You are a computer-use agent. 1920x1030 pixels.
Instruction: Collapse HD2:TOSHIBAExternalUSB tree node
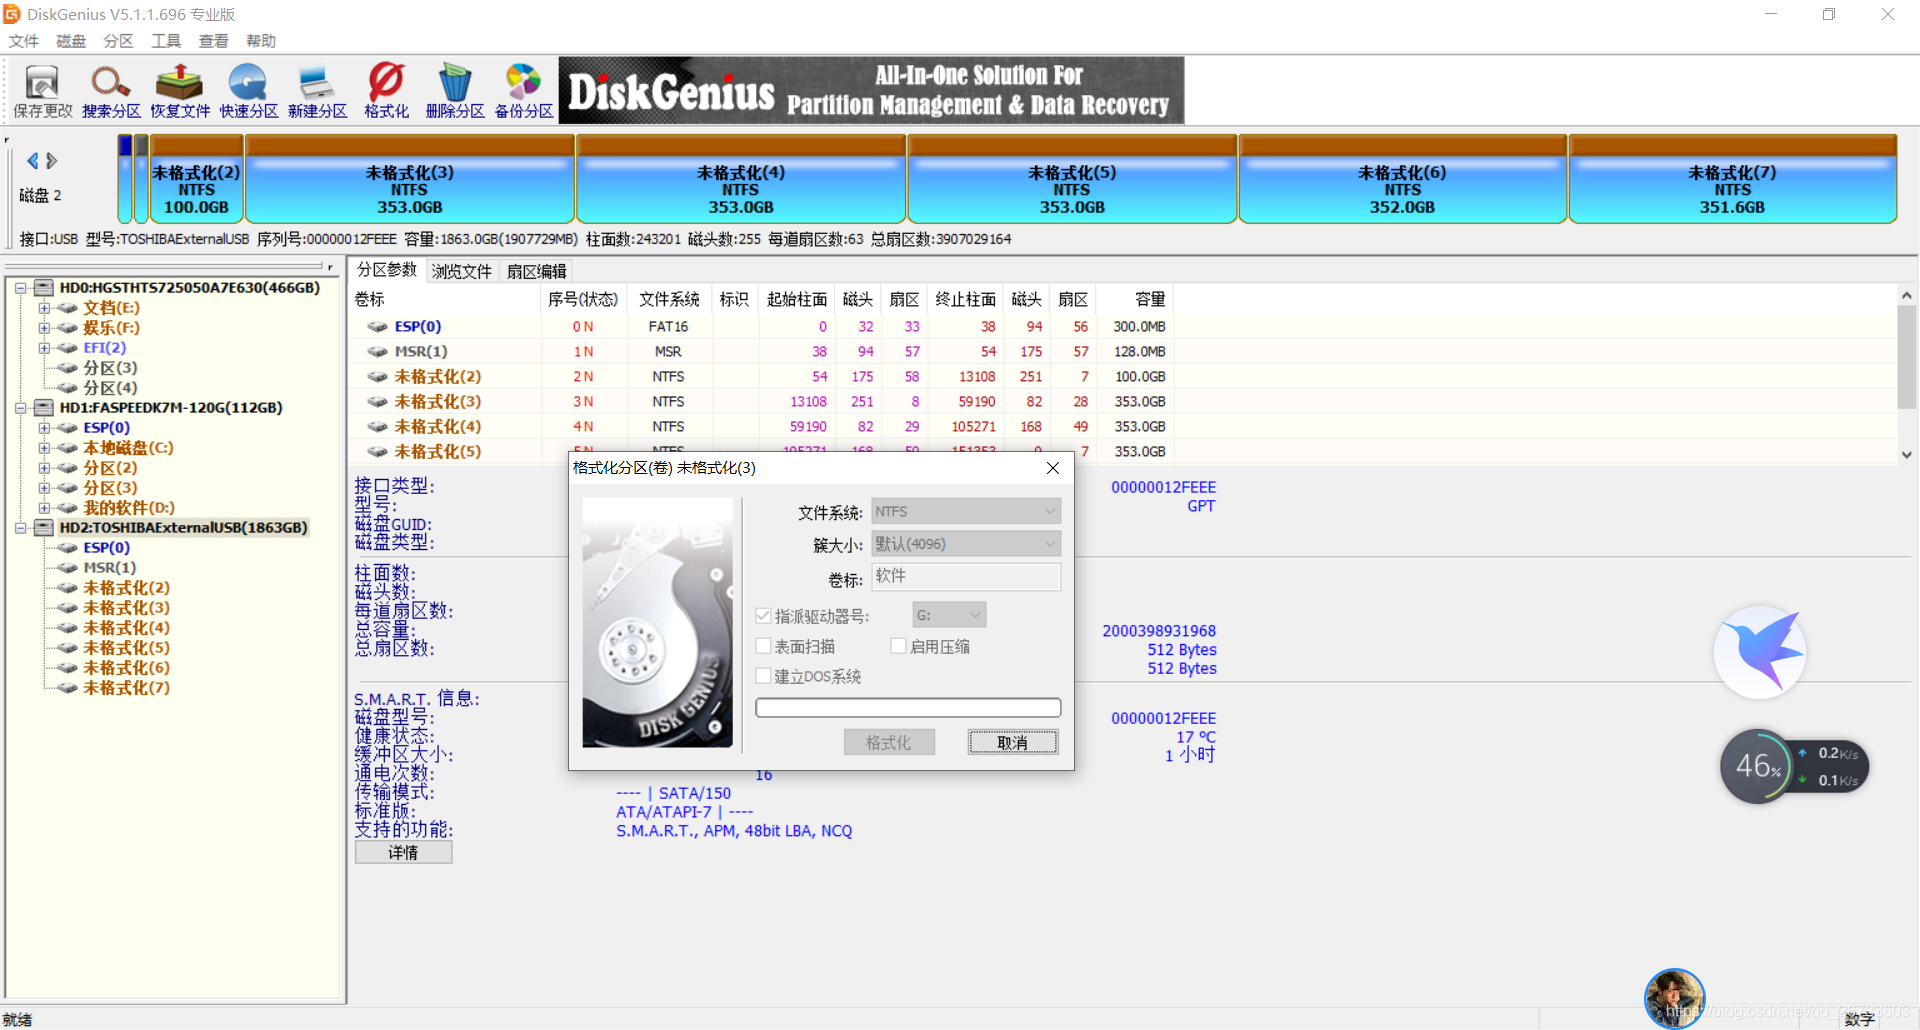click(20, 528)
